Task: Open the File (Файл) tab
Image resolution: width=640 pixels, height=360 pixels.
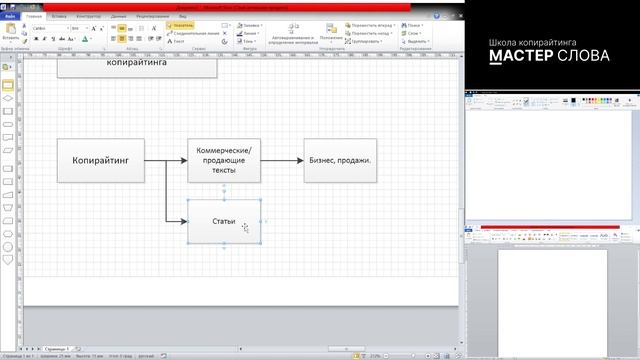Action: tap(10, 16)
